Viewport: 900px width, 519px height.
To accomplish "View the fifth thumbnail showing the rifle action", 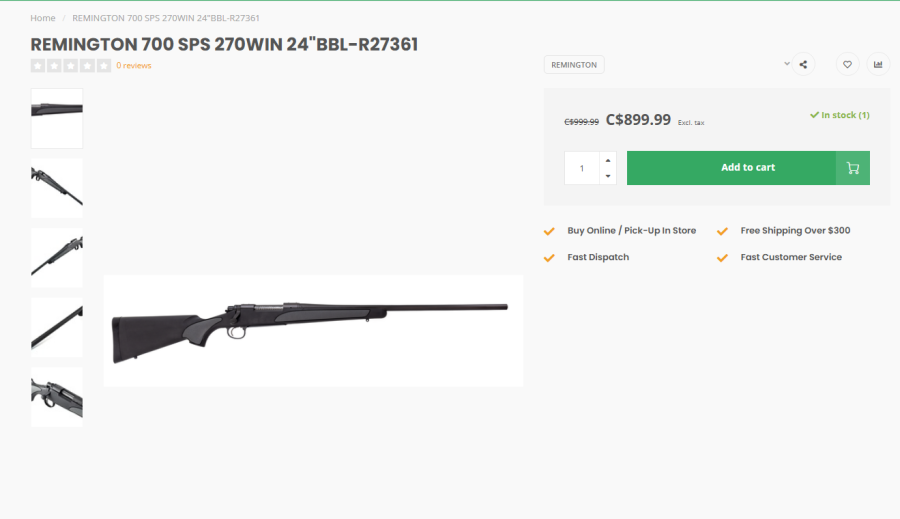I will (x=57, y=396).
